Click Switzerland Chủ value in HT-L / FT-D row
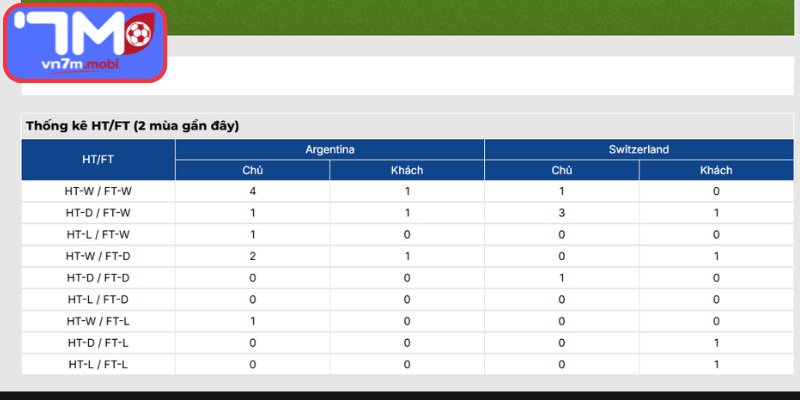 click(562, 299)
